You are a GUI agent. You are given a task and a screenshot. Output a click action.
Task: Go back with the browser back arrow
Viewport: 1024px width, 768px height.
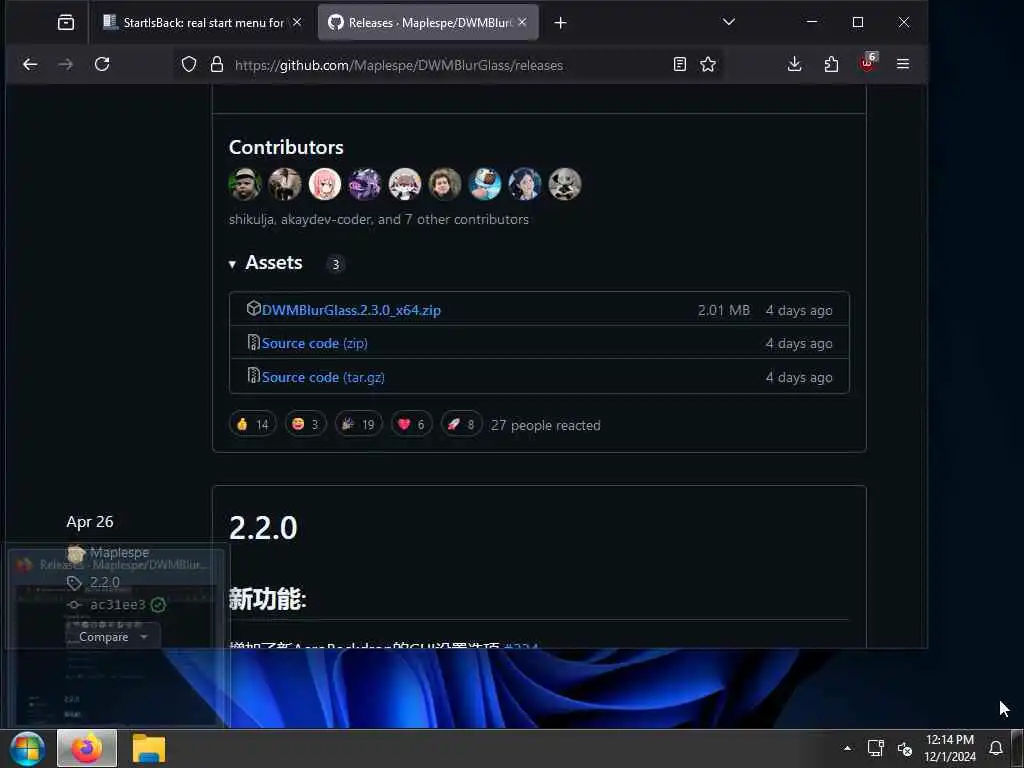point(30,64)
